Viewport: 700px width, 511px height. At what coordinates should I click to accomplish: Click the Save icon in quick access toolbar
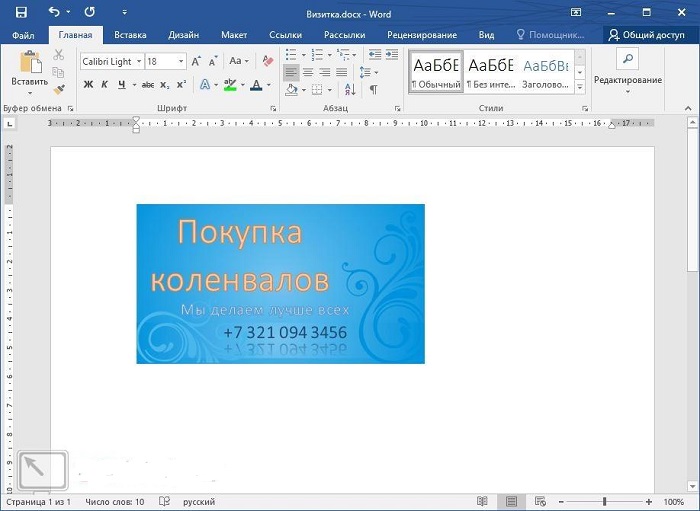[x=21, y=12]
